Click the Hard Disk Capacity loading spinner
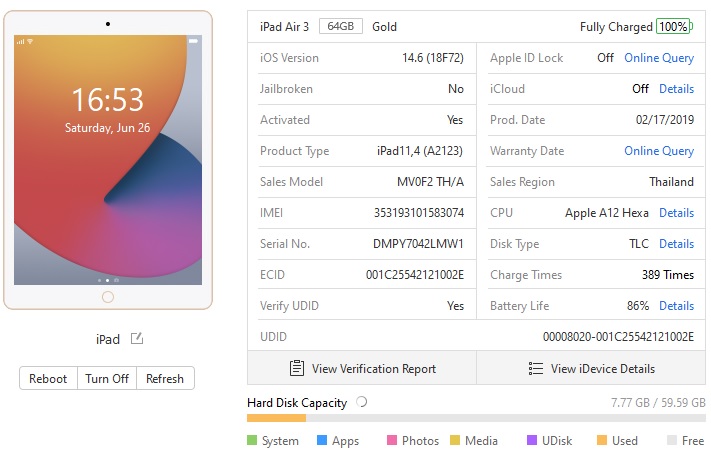The image size is (711, 468). tap(361, 402)
